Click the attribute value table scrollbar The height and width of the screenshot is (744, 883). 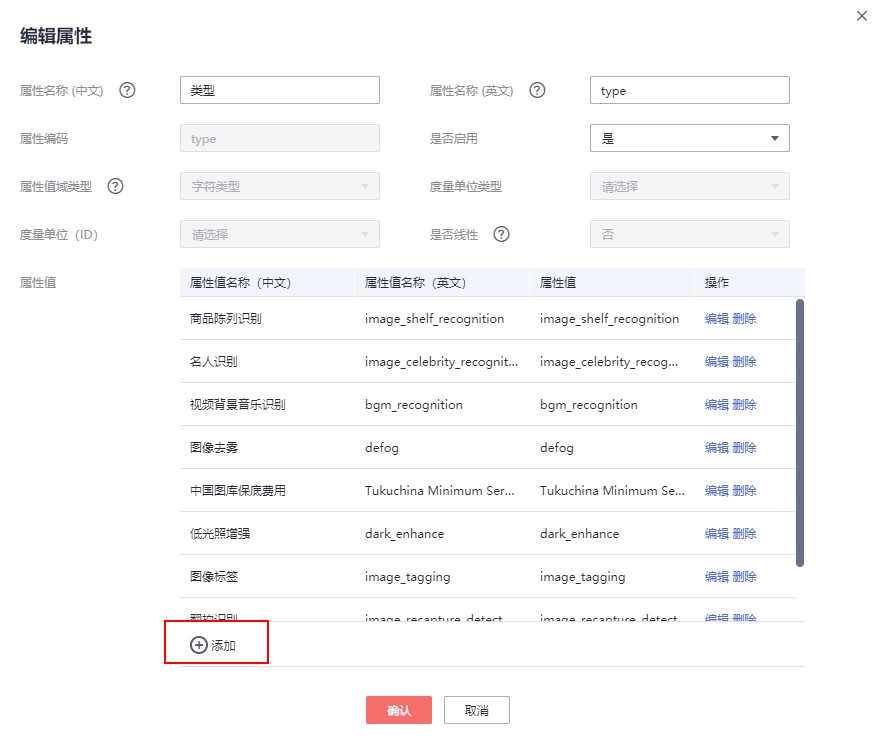click(800, 430)
